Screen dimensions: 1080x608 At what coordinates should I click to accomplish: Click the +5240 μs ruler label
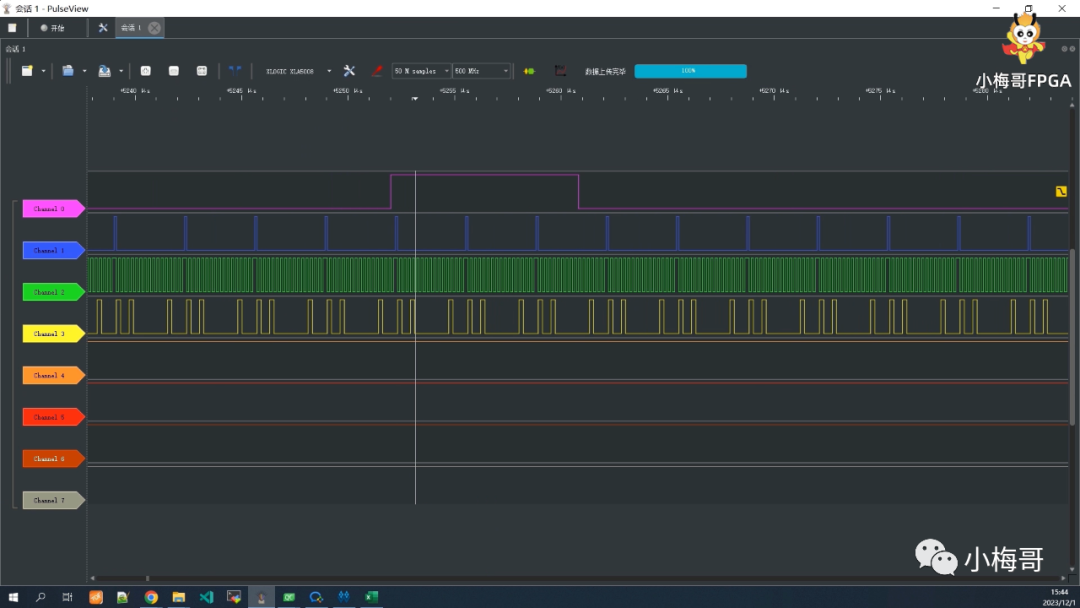point(135,91)
